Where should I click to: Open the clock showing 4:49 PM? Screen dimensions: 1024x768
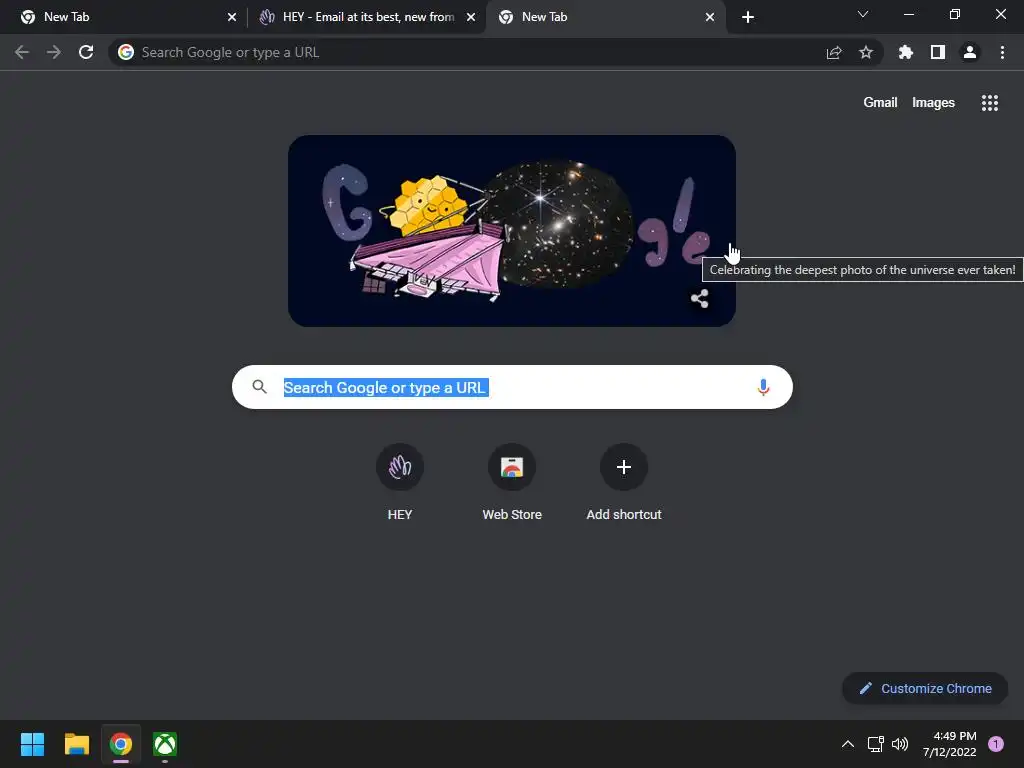(x=950, y=744)
